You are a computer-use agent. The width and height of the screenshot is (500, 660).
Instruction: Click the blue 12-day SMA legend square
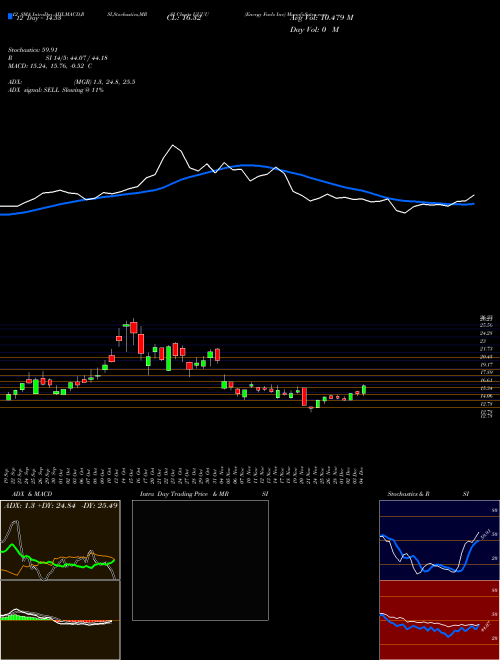click(11, 16)
